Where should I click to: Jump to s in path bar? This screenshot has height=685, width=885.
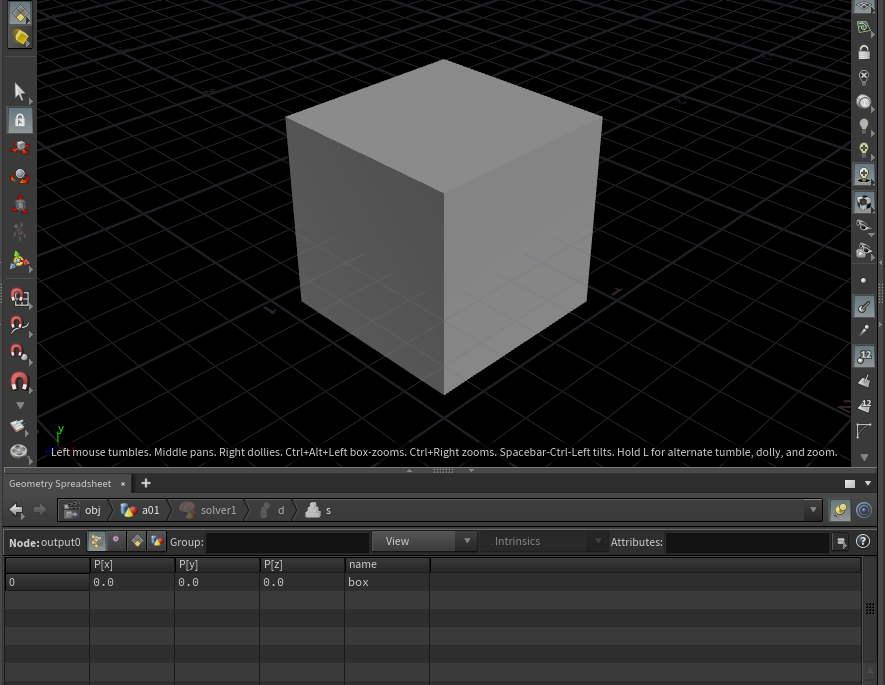click(318, 510)
